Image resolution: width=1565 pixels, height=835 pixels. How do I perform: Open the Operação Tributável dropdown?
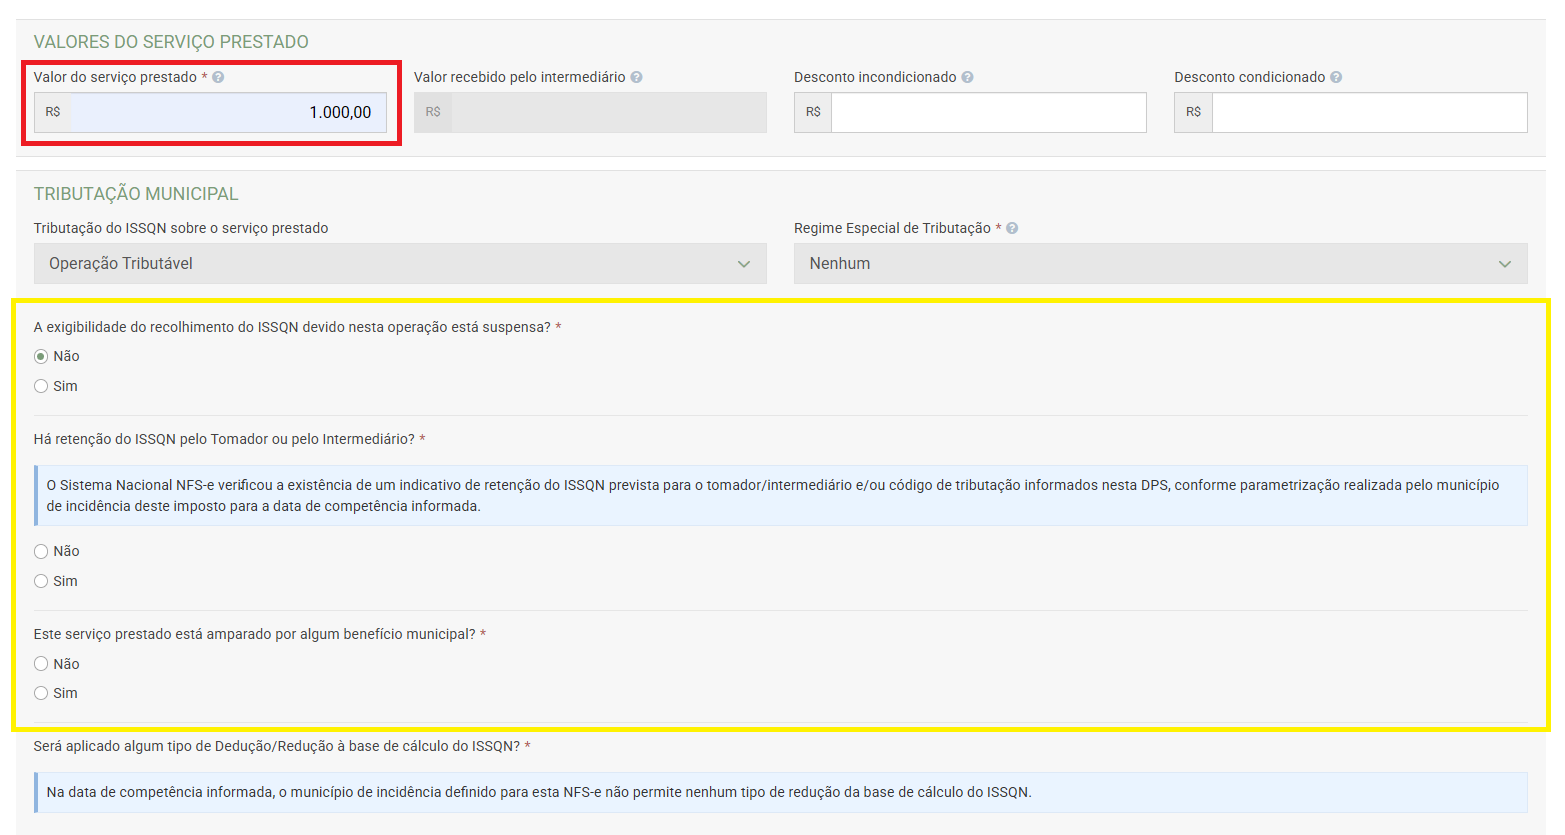pos(400,264)
